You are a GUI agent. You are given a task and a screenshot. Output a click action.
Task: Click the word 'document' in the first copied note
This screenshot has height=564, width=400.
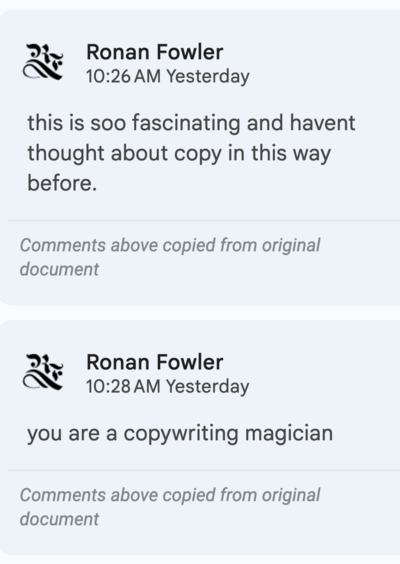point(59,269)
